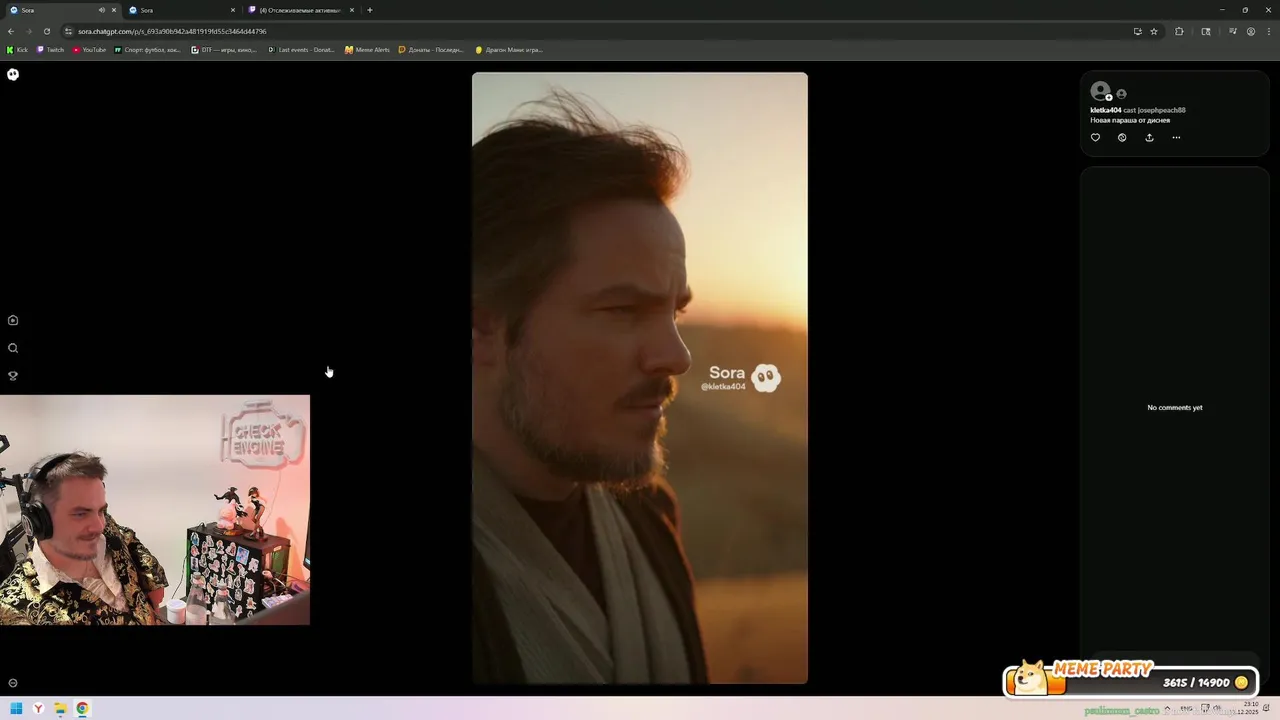Open the YouTube bookmark

click(89, 49)
